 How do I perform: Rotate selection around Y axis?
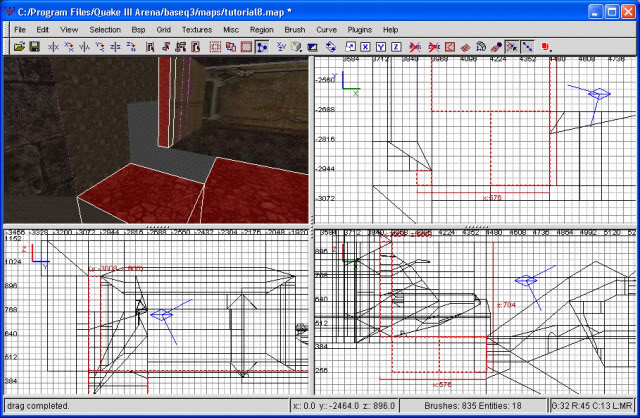[100, 47]
